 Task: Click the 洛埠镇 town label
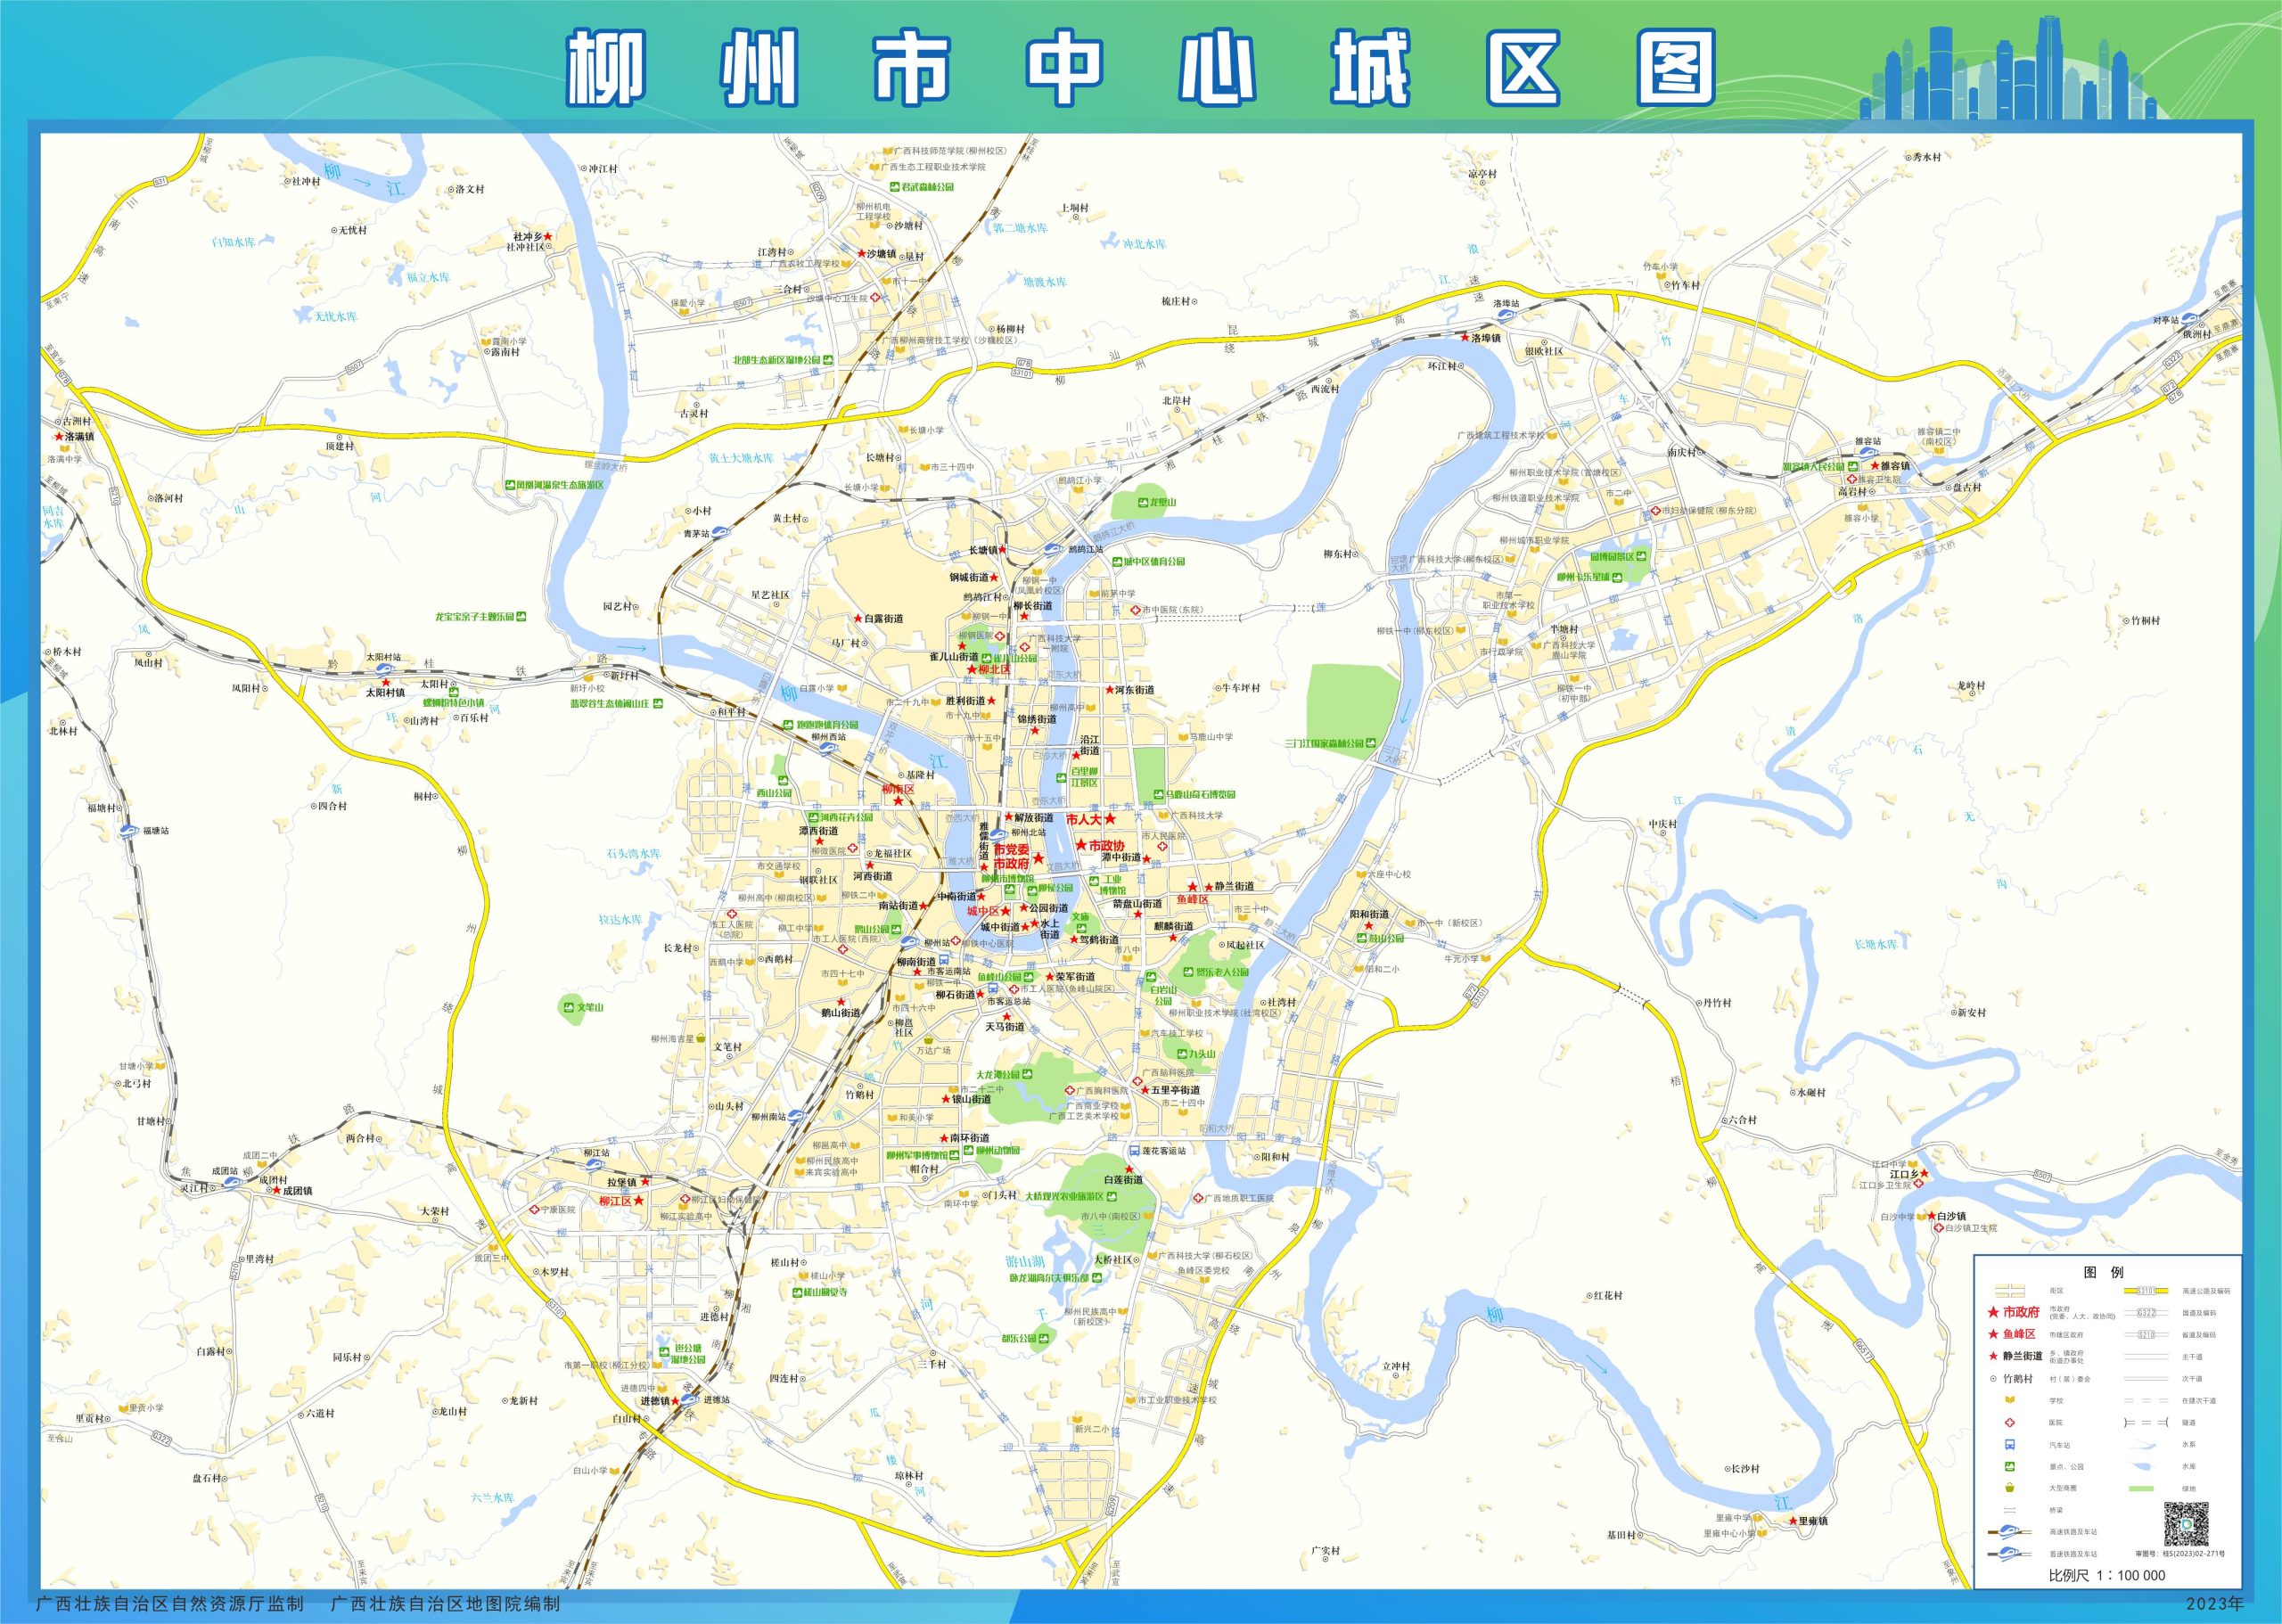[x=1486, y=338]
